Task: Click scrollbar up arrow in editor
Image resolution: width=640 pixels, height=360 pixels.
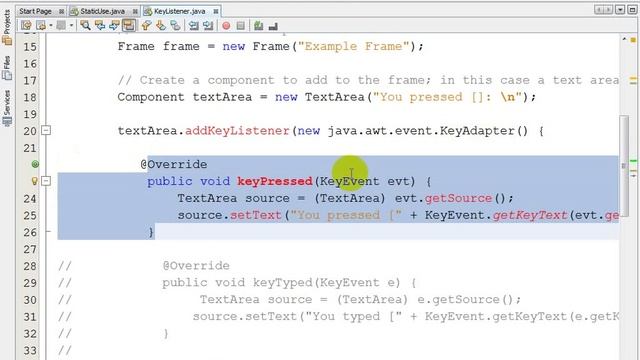Action: (x=624, y=39)
